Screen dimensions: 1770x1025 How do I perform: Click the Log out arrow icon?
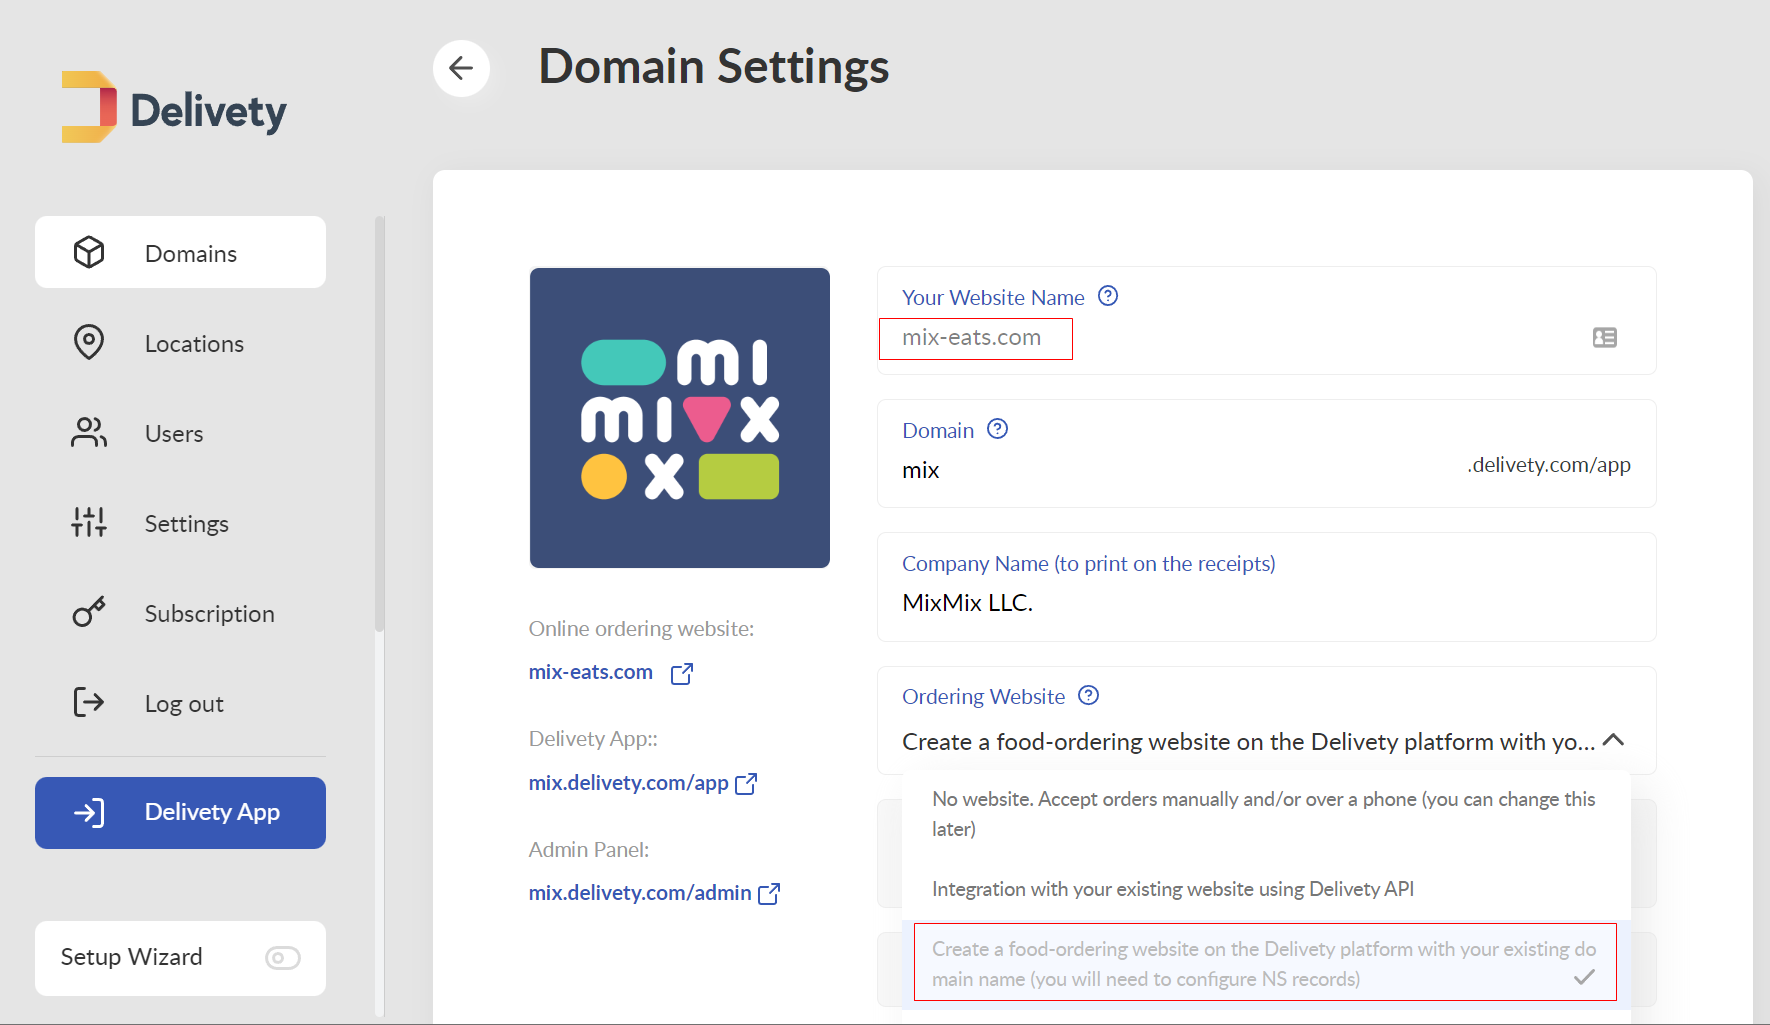coord(89,702)
